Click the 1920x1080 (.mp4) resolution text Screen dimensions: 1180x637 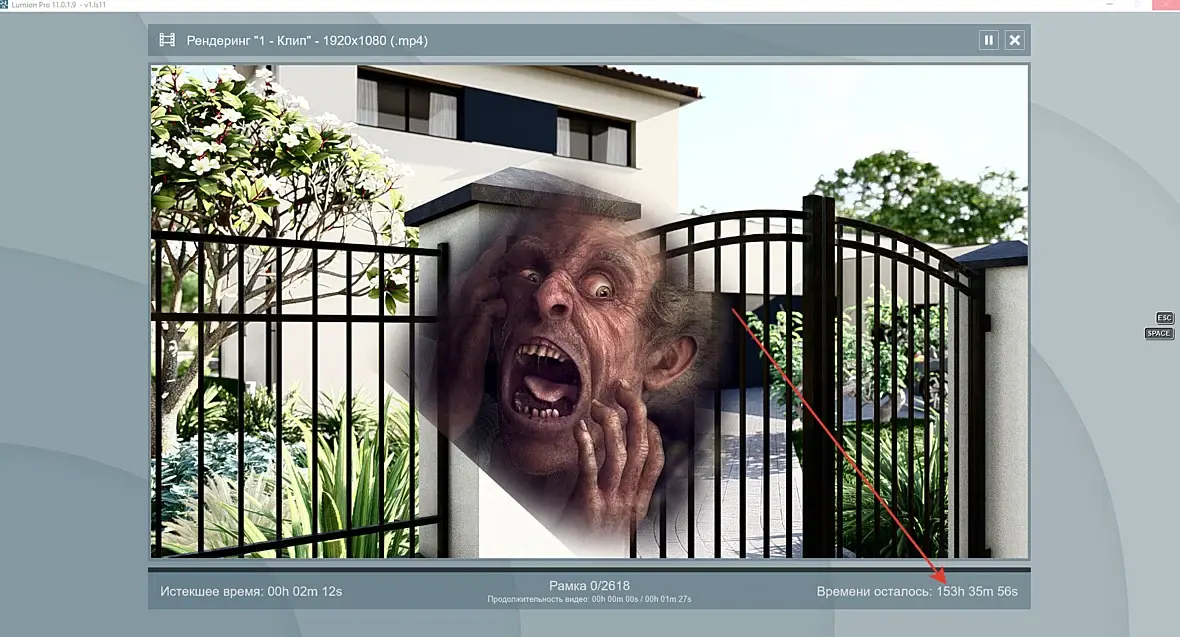tap(376, 41)
